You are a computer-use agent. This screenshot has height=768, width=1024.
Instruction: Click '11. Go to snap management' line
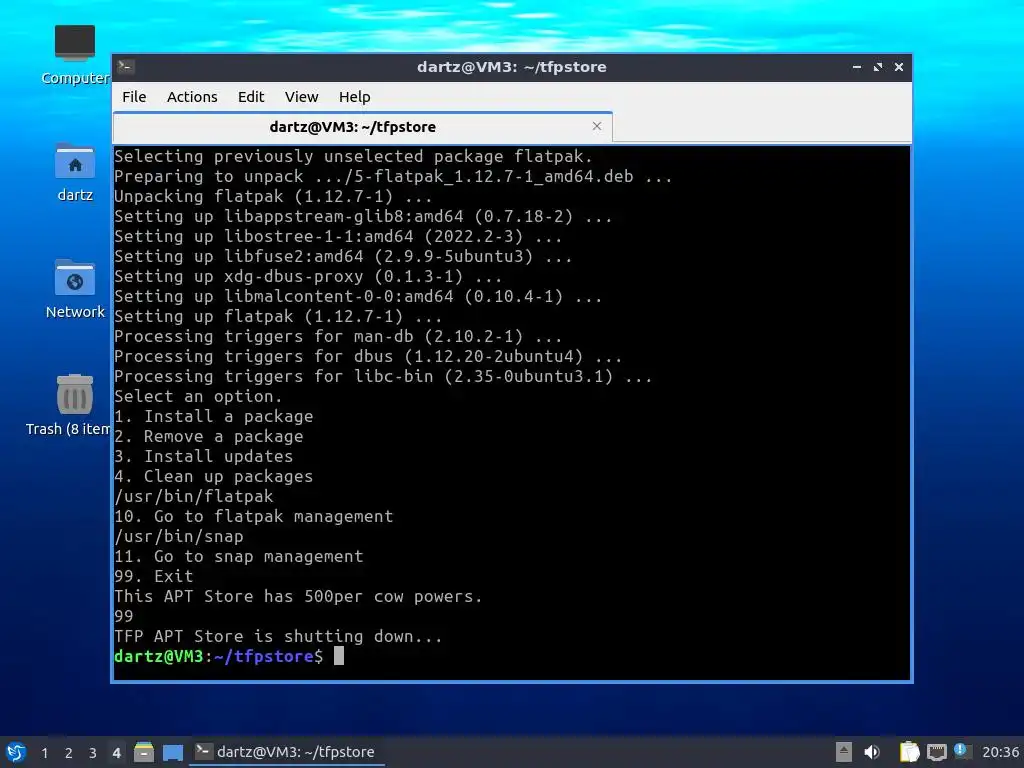pos(238,556)
